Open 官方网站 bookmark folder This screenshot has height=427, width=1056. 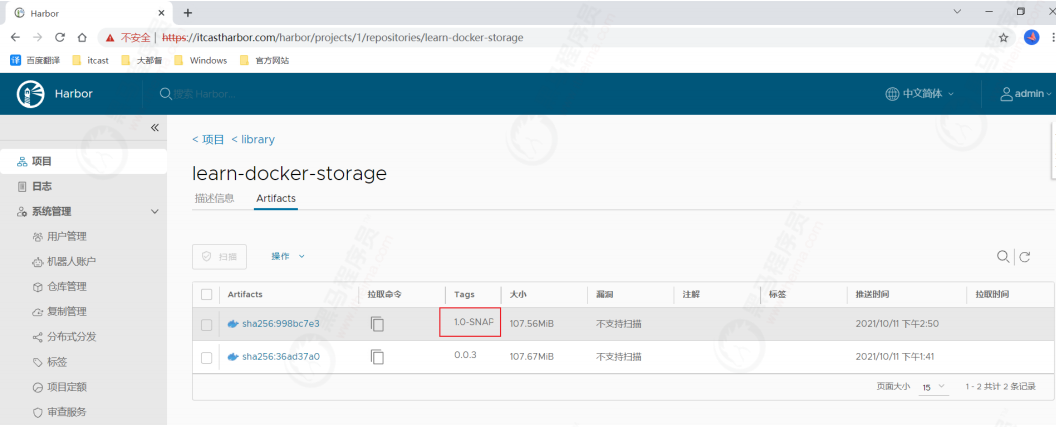(264, 61)
